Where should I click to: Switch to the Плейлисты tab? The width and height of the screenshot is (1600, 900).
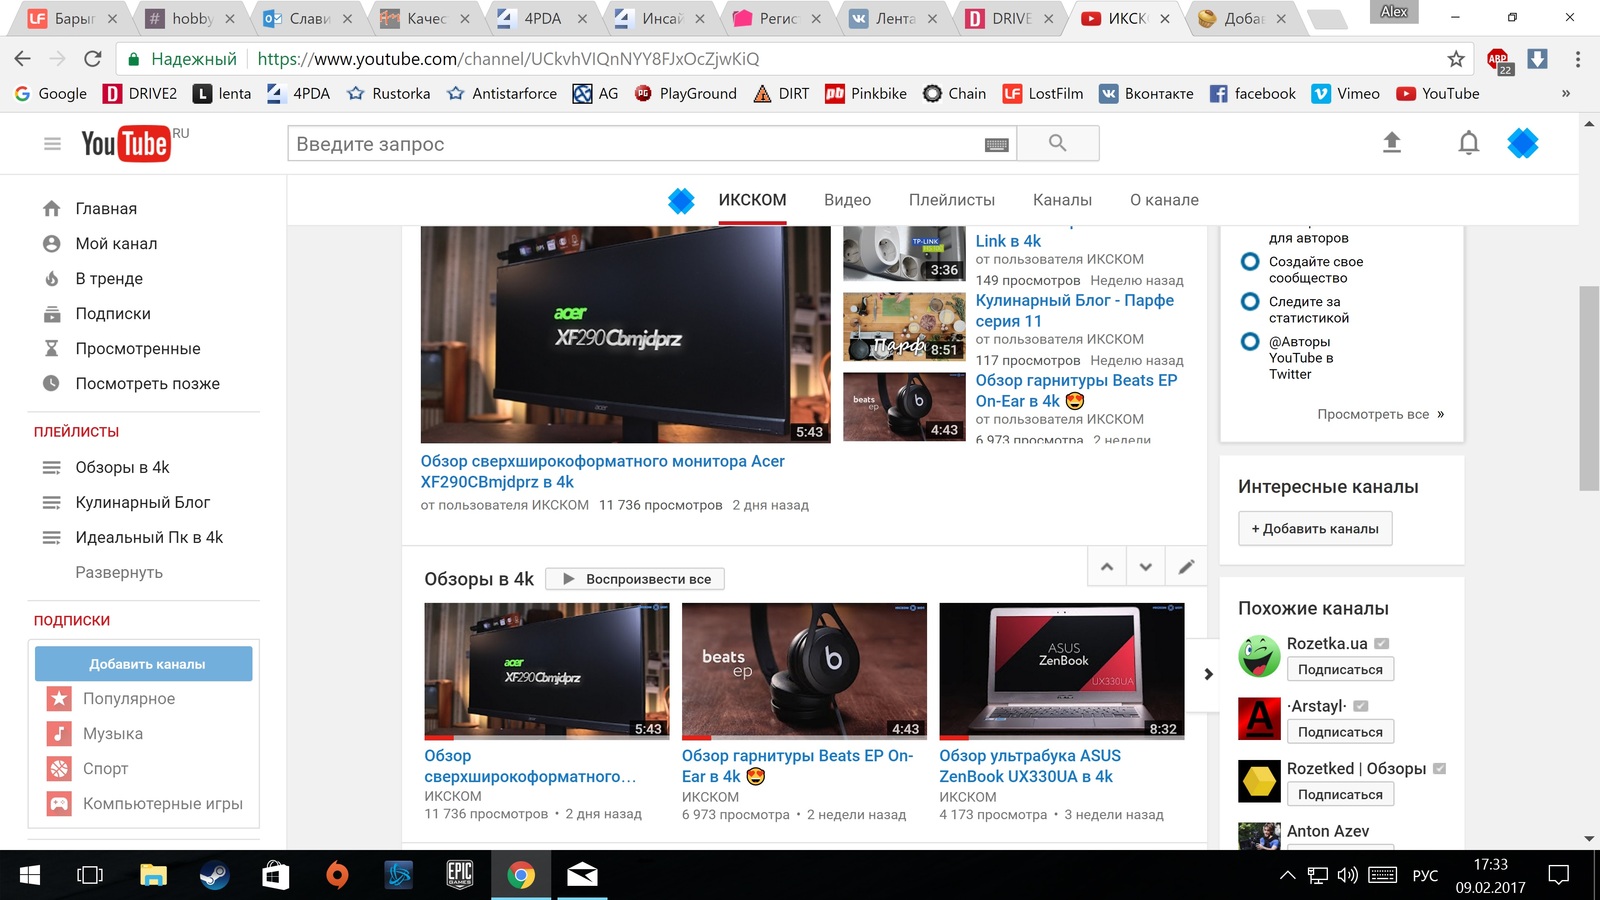pos(951,200)
